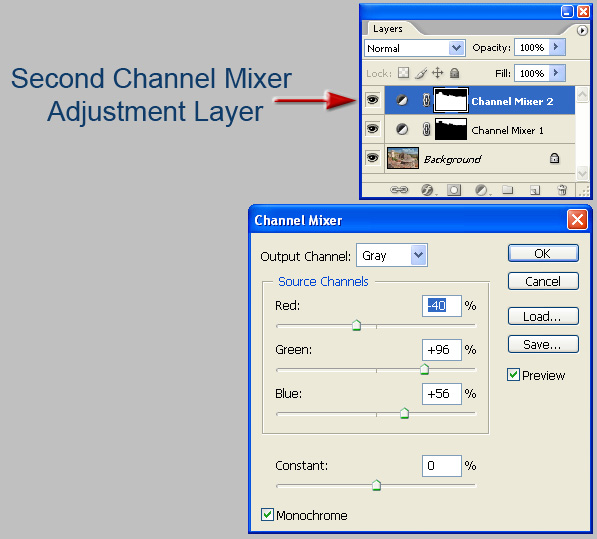This screenshot has height=539, width=597.
Task: Open the Output Channel Gray dropdown
Action: [x=392, y=255]
